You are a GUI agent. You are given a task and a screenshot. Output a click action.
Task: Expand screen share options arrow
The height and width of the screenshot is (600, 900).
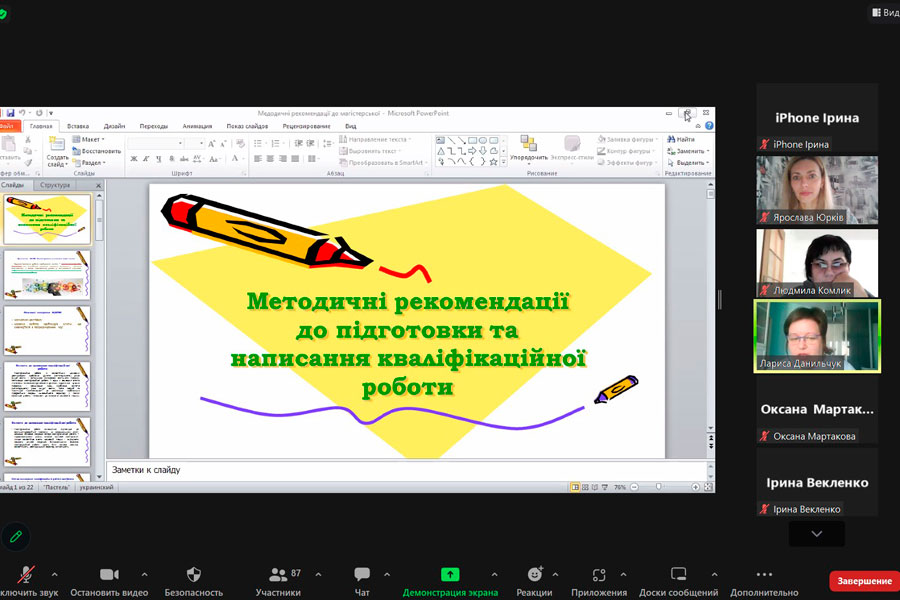click(494, 574)
